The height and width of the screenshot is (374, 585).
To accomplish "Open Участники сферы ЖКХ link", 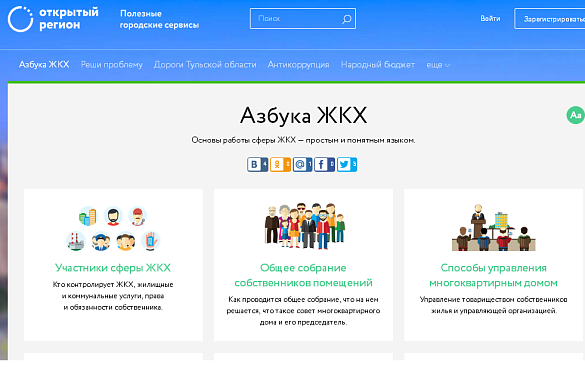I will pyautogui.click(x=113, y=268).
